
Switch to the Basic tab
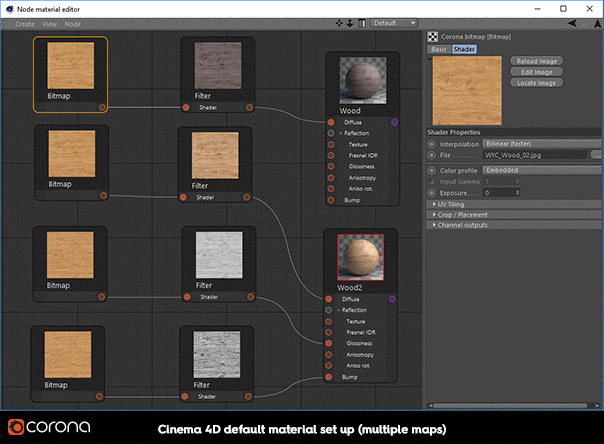pyautogui.click(x=439, y=49)
